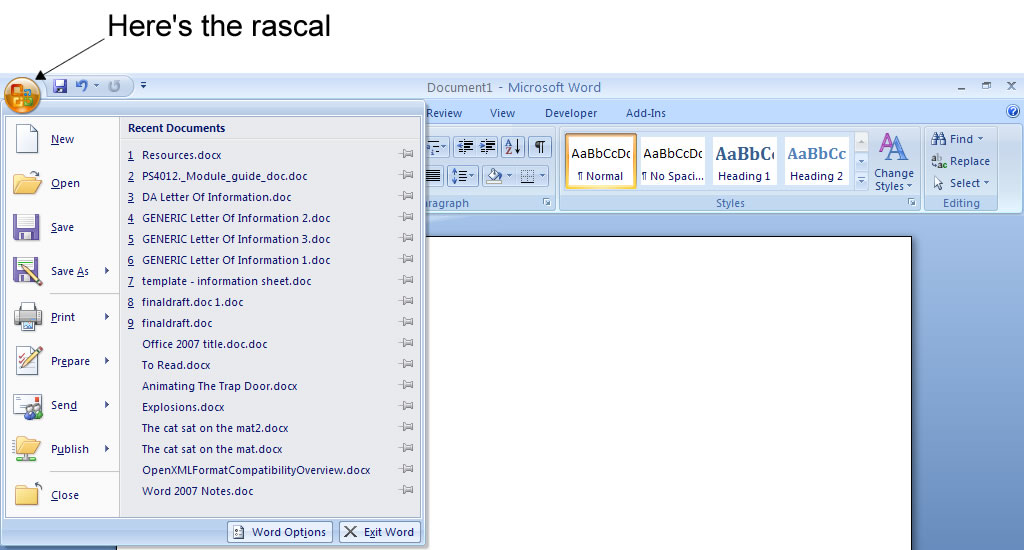Switch to the Add-Ins ribbon tab
This screenshot has width=1024, height=550.
(646, 113)
